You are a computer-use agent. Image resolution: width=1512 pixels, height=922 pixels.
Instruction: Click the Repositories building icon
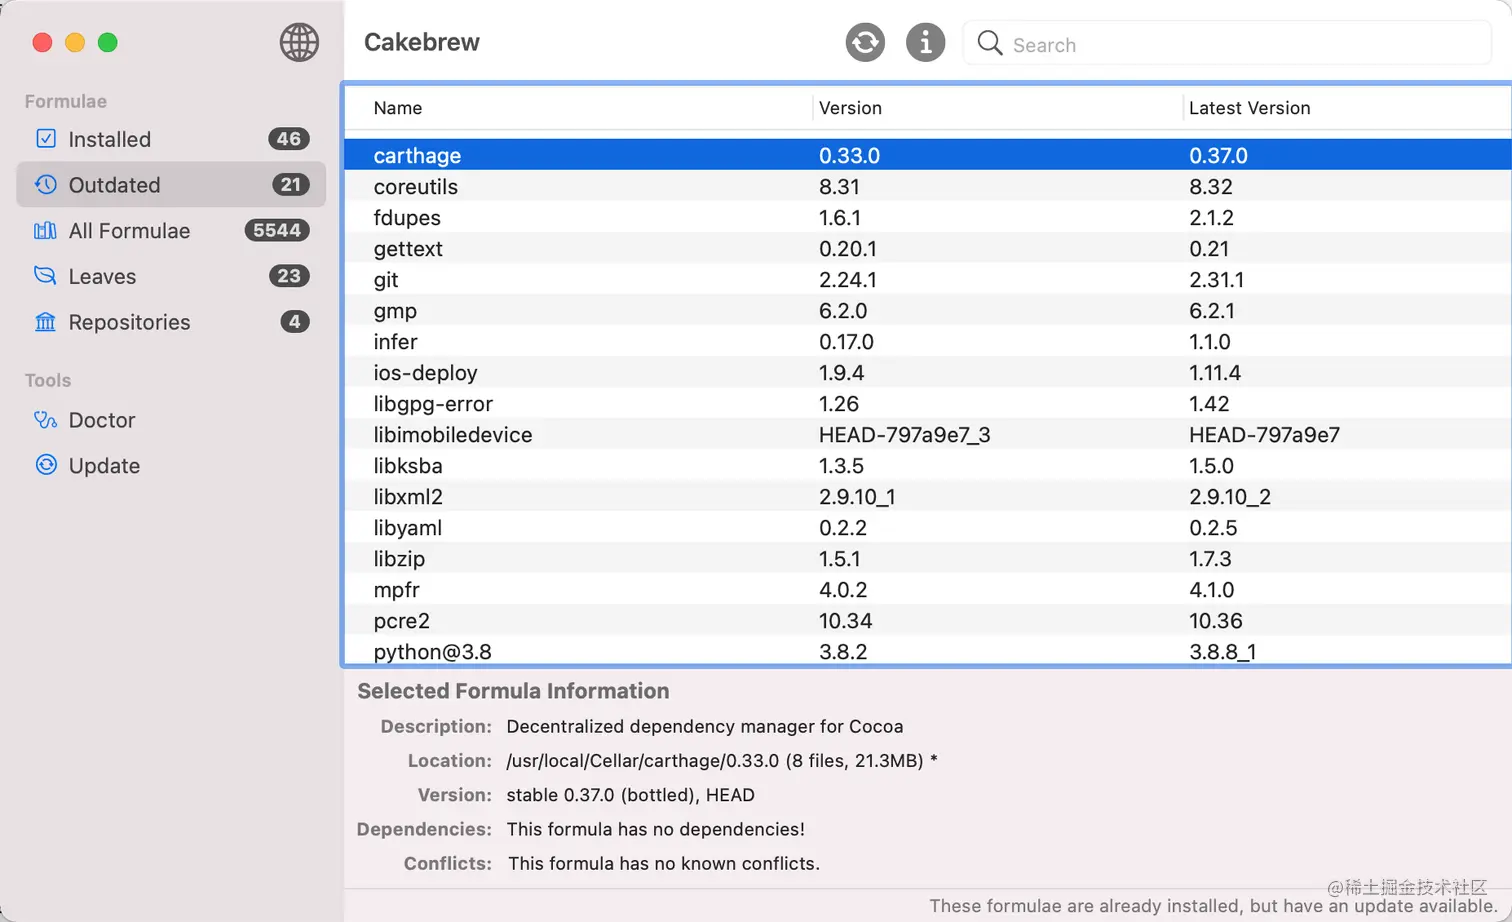coord(46,321)
